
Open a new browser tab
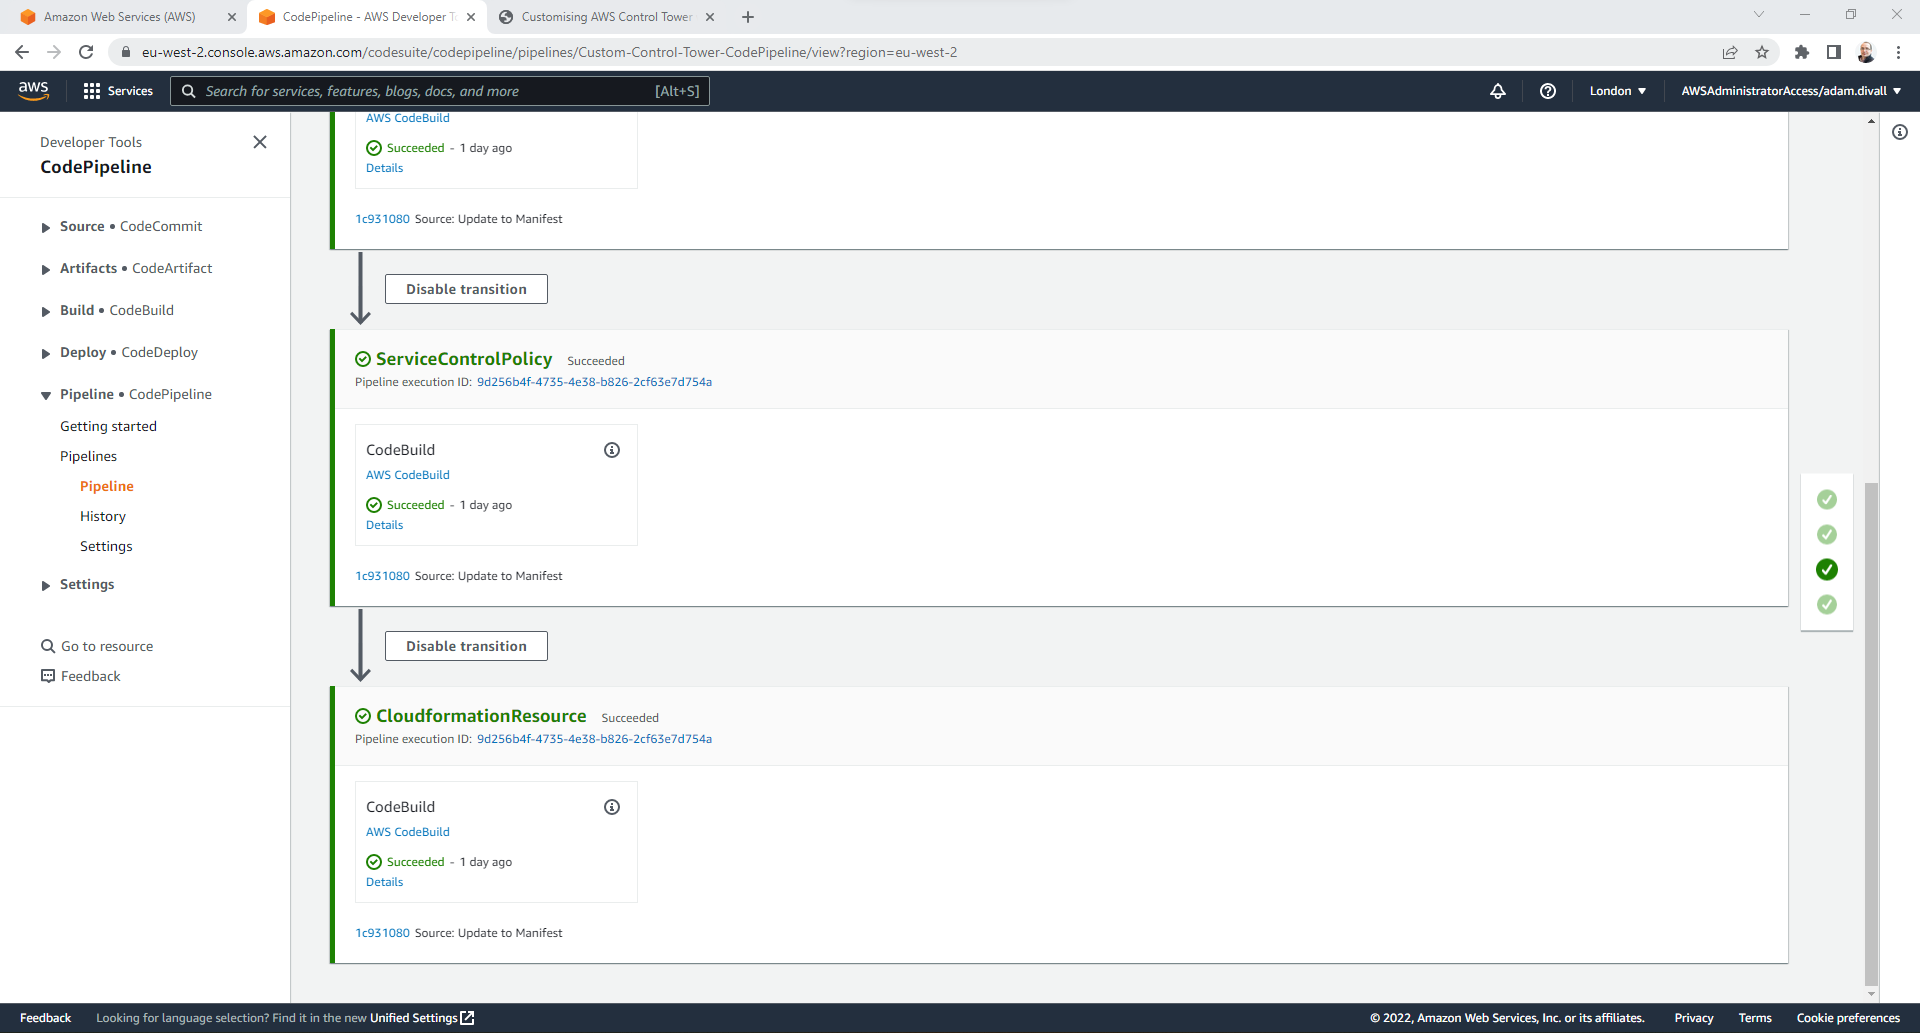[748, 17]
